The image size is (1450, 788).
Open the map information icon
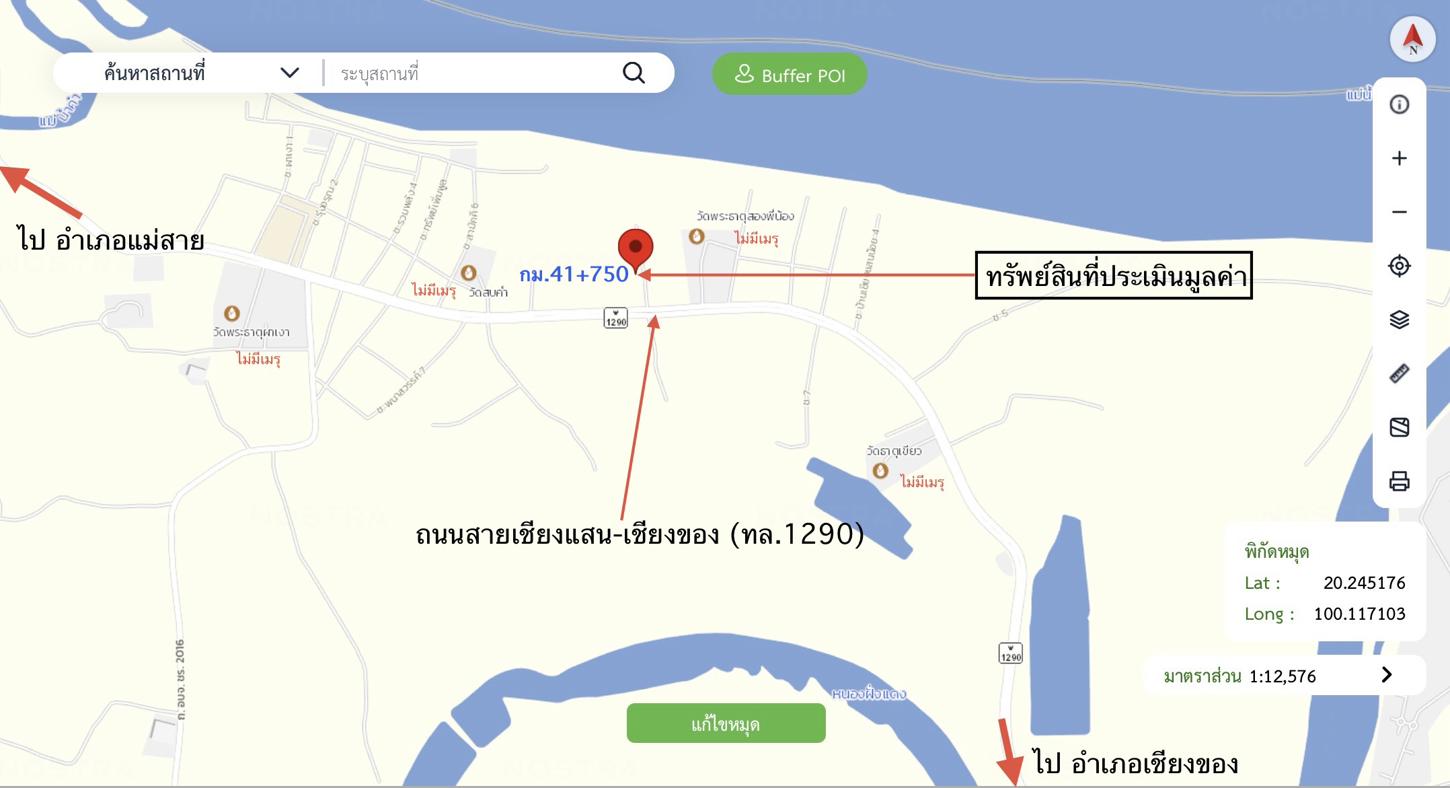[1399, 104]
